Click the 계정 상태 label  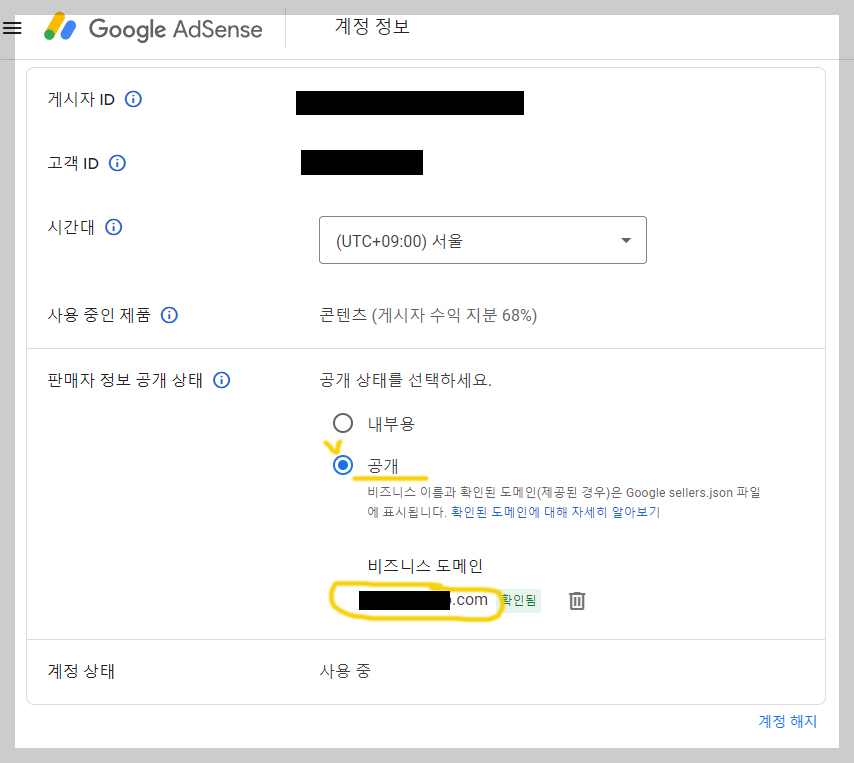(x=81, y=670)
